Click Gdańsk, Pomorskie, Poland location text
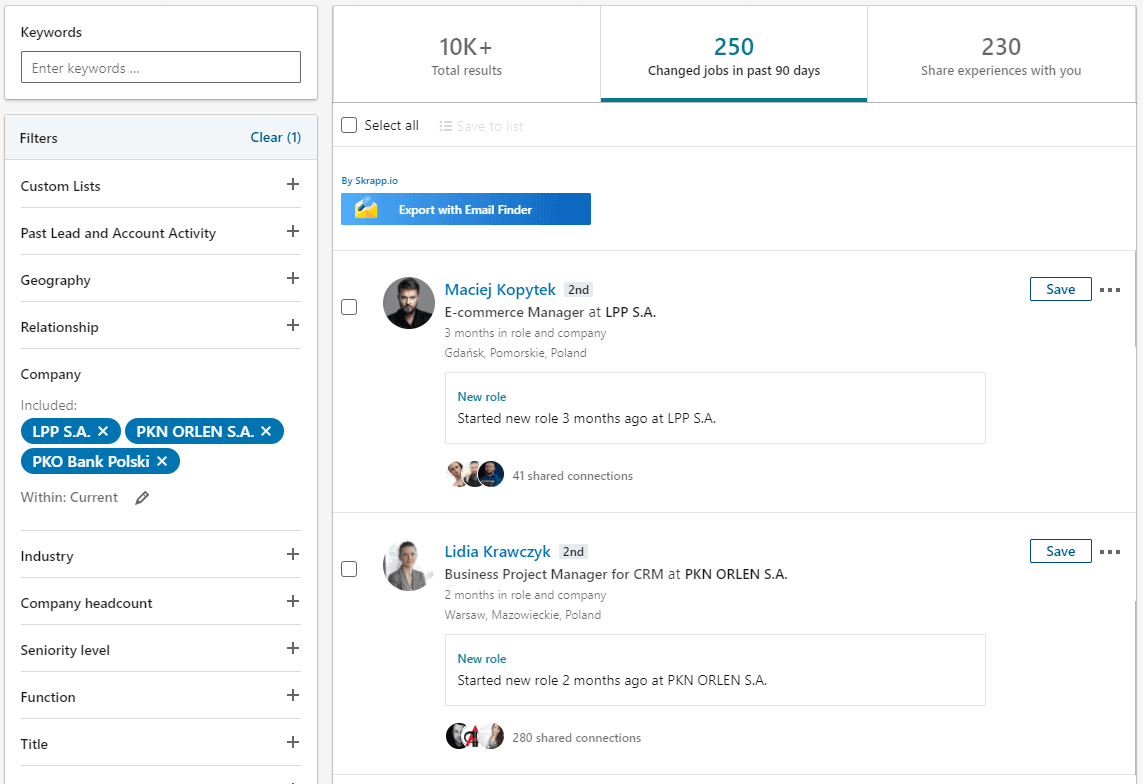Viewport: 1143px width, 784px height. point(515,353)
